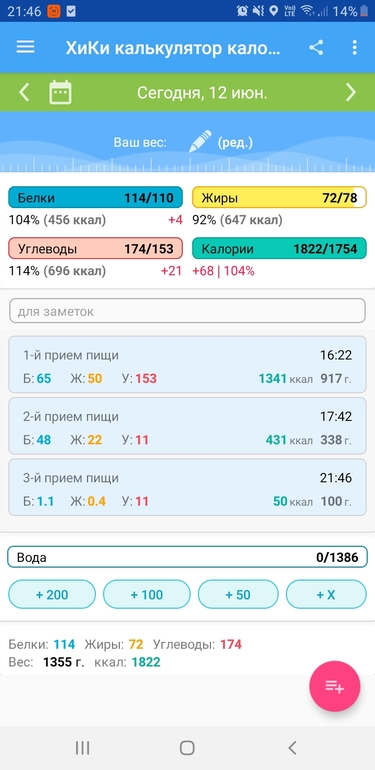Add 100 ml of water
Viewport: 375px width, 770px height.
click(147, 595)
